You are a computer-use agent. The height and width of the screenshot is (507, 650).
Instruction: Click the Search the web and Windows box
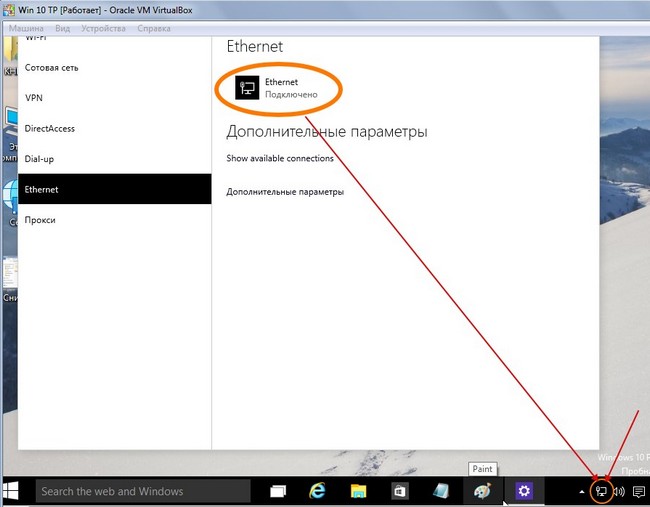(x=143, y=491)
